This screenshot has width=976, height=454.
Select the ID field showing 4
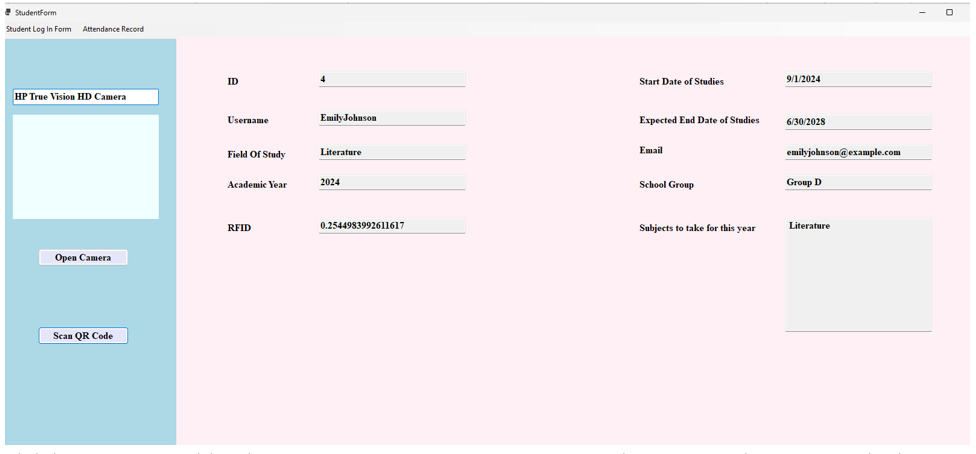(391, 79)
